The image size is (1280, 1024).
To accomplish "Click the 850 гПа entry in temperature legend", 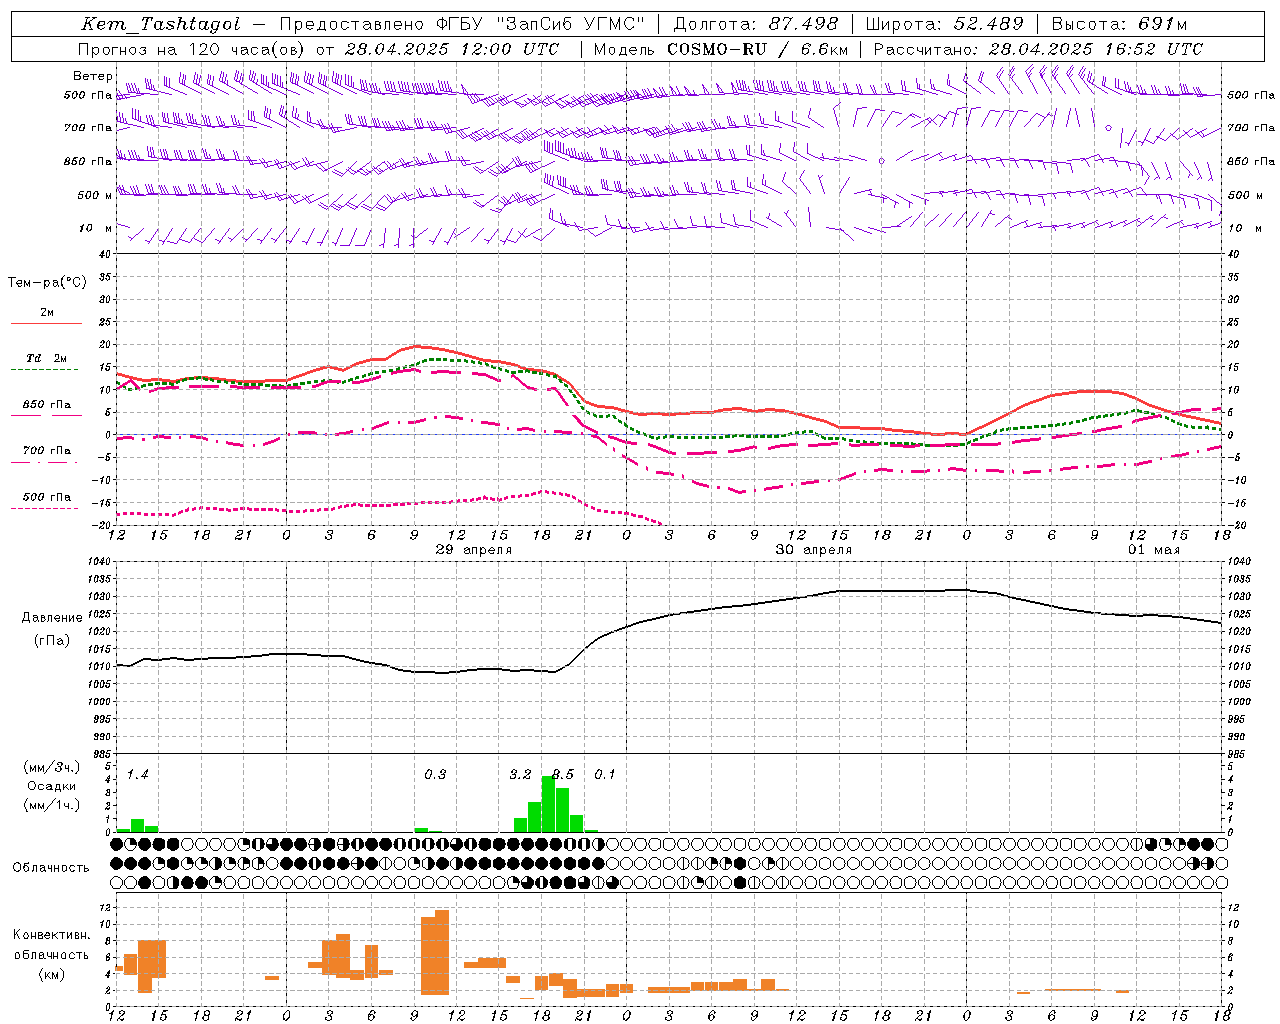I will click(47, 405).
